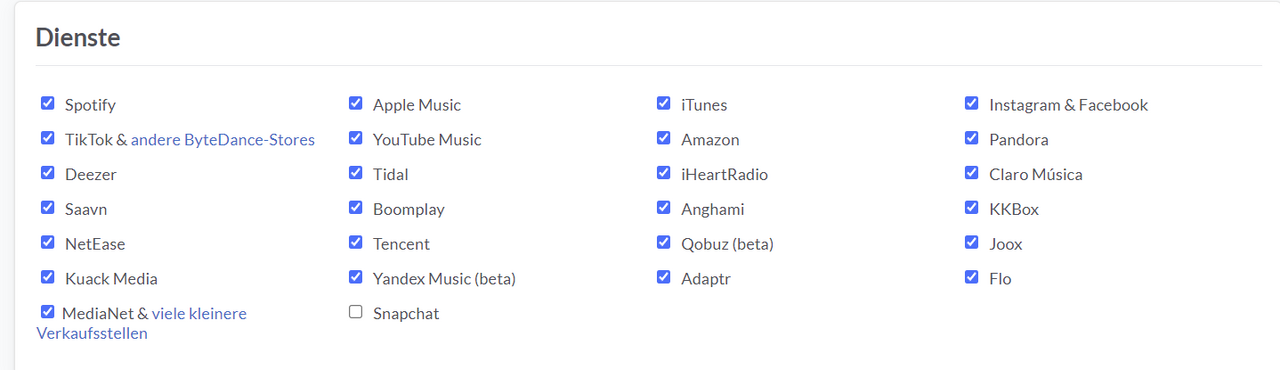This screenshot has width=1280, height=370.
Task: Uncheck the MediaNet checkbox
Action: pos(47,312)
